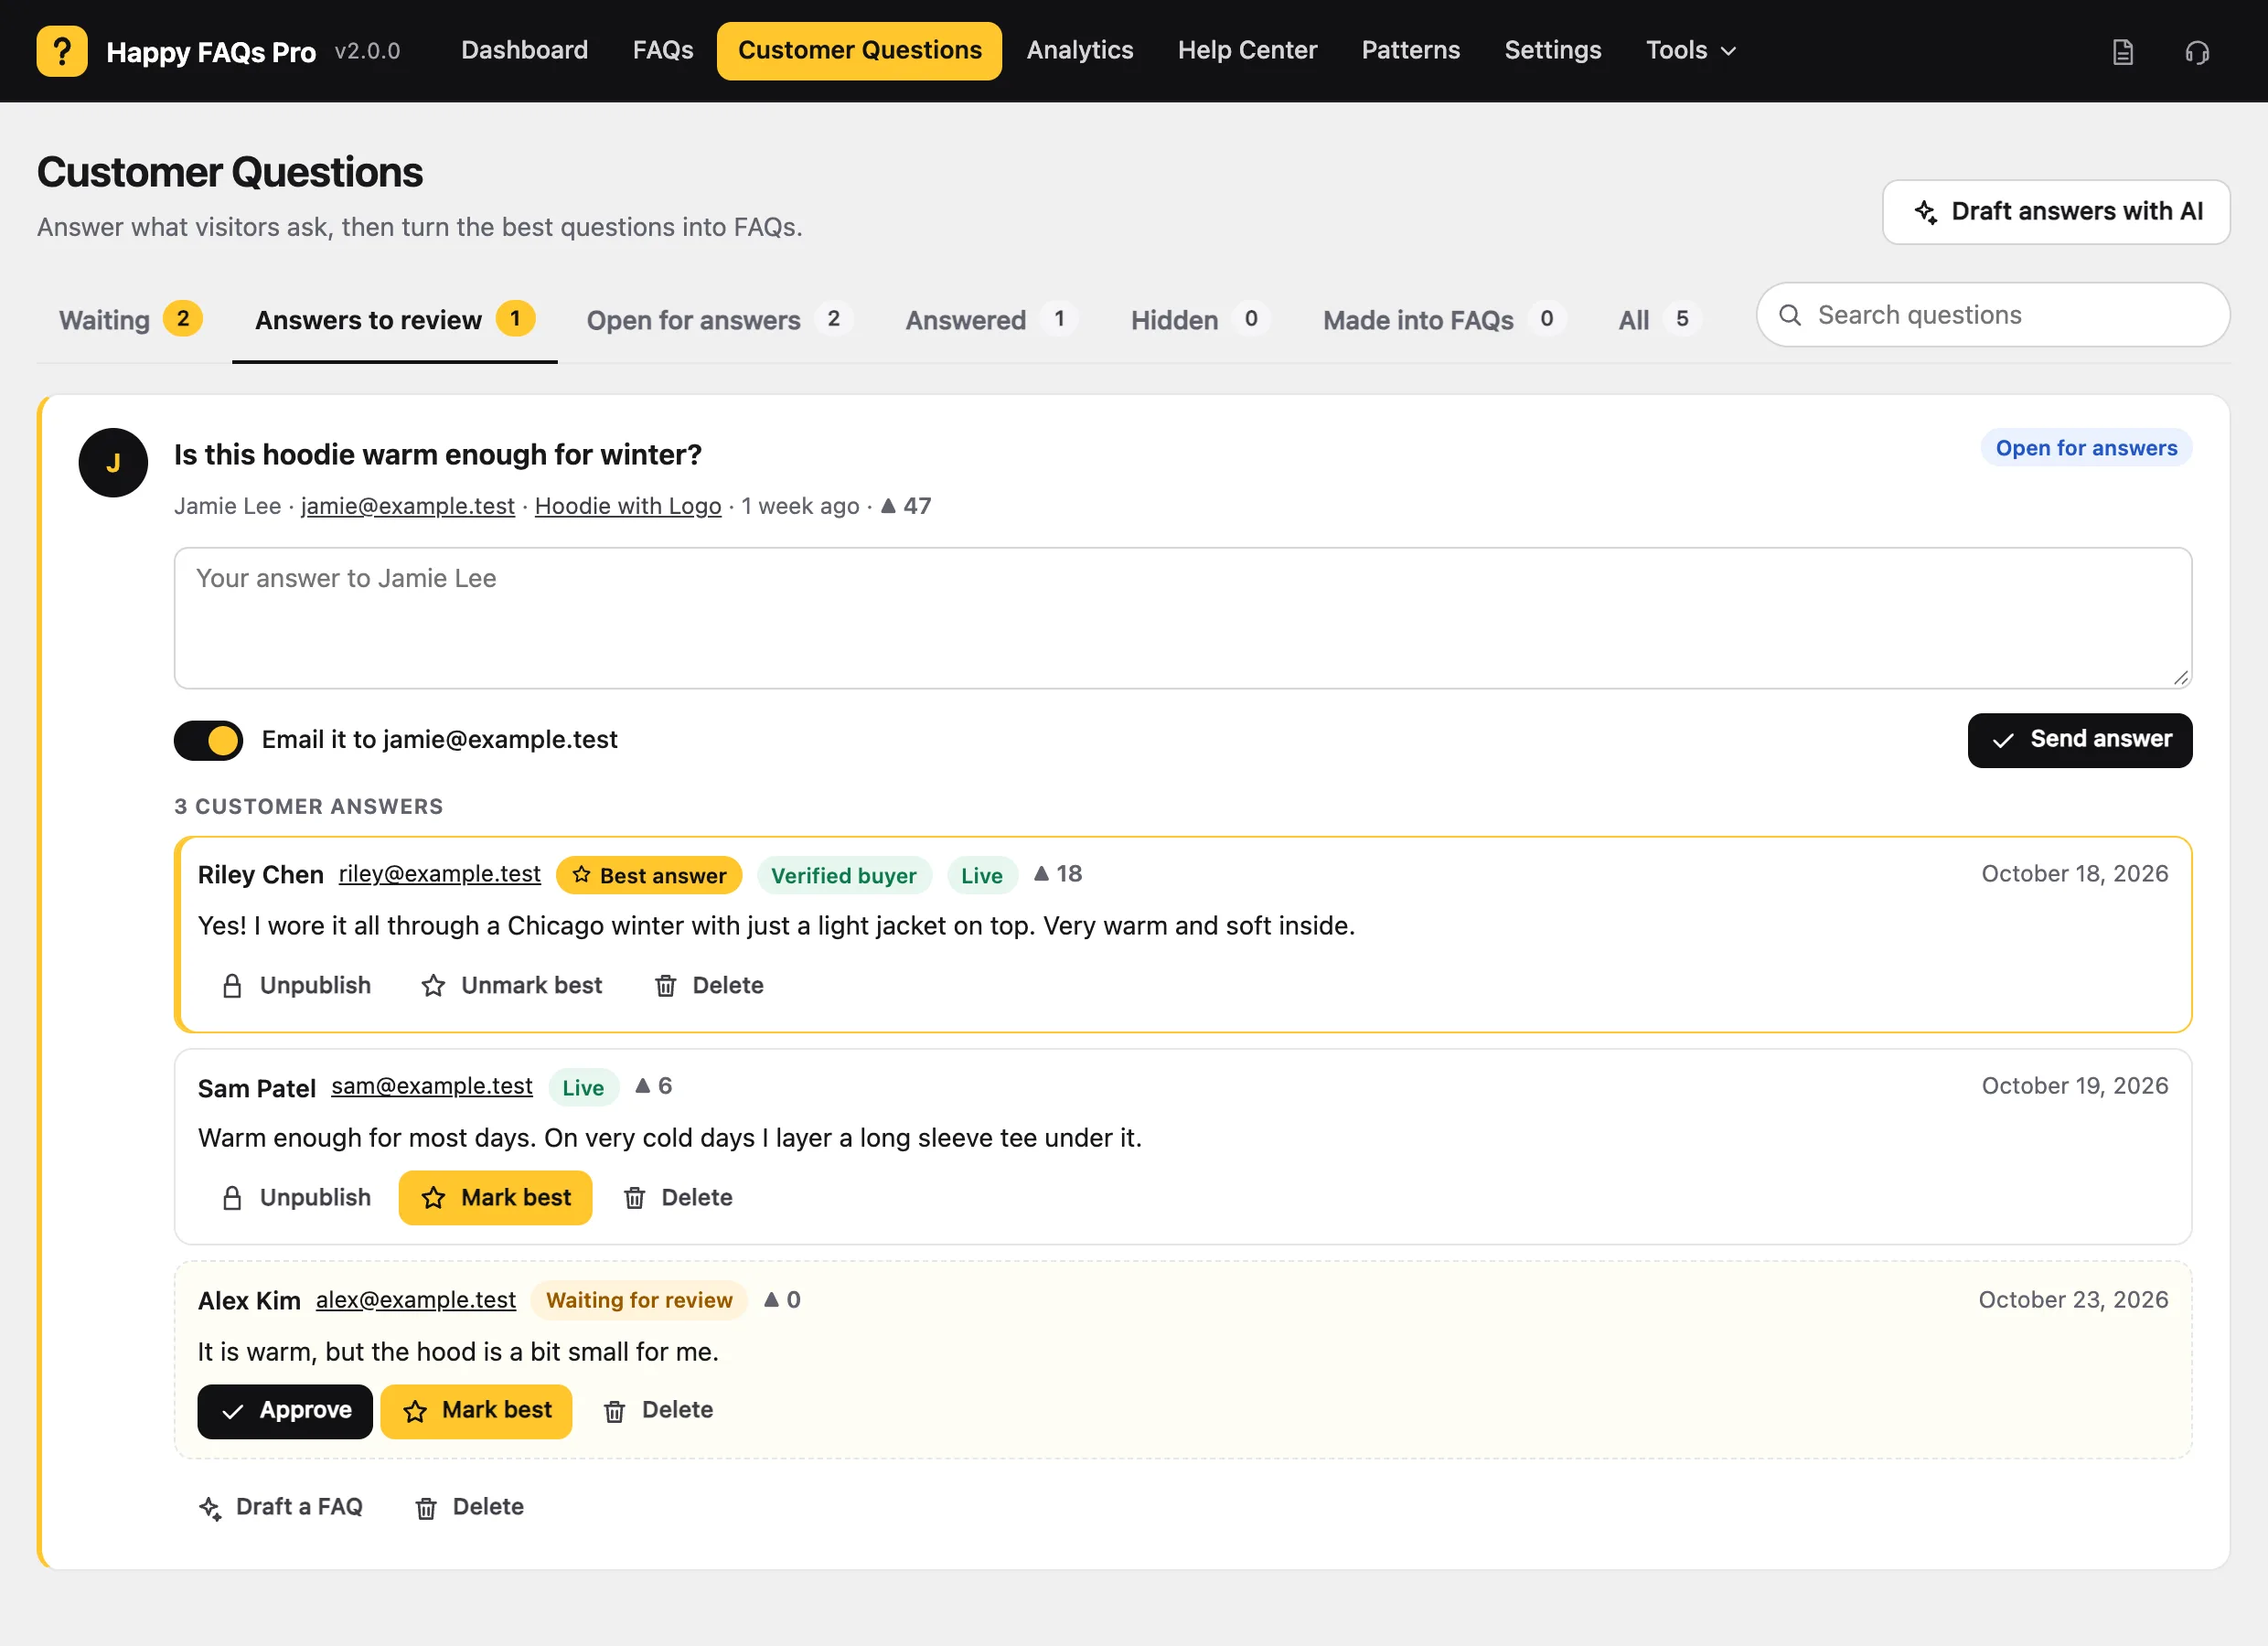The width and height of the screenshot is (2268, 1646).
Task: Open the Open for answers tab
Action: tap(718, 320)
